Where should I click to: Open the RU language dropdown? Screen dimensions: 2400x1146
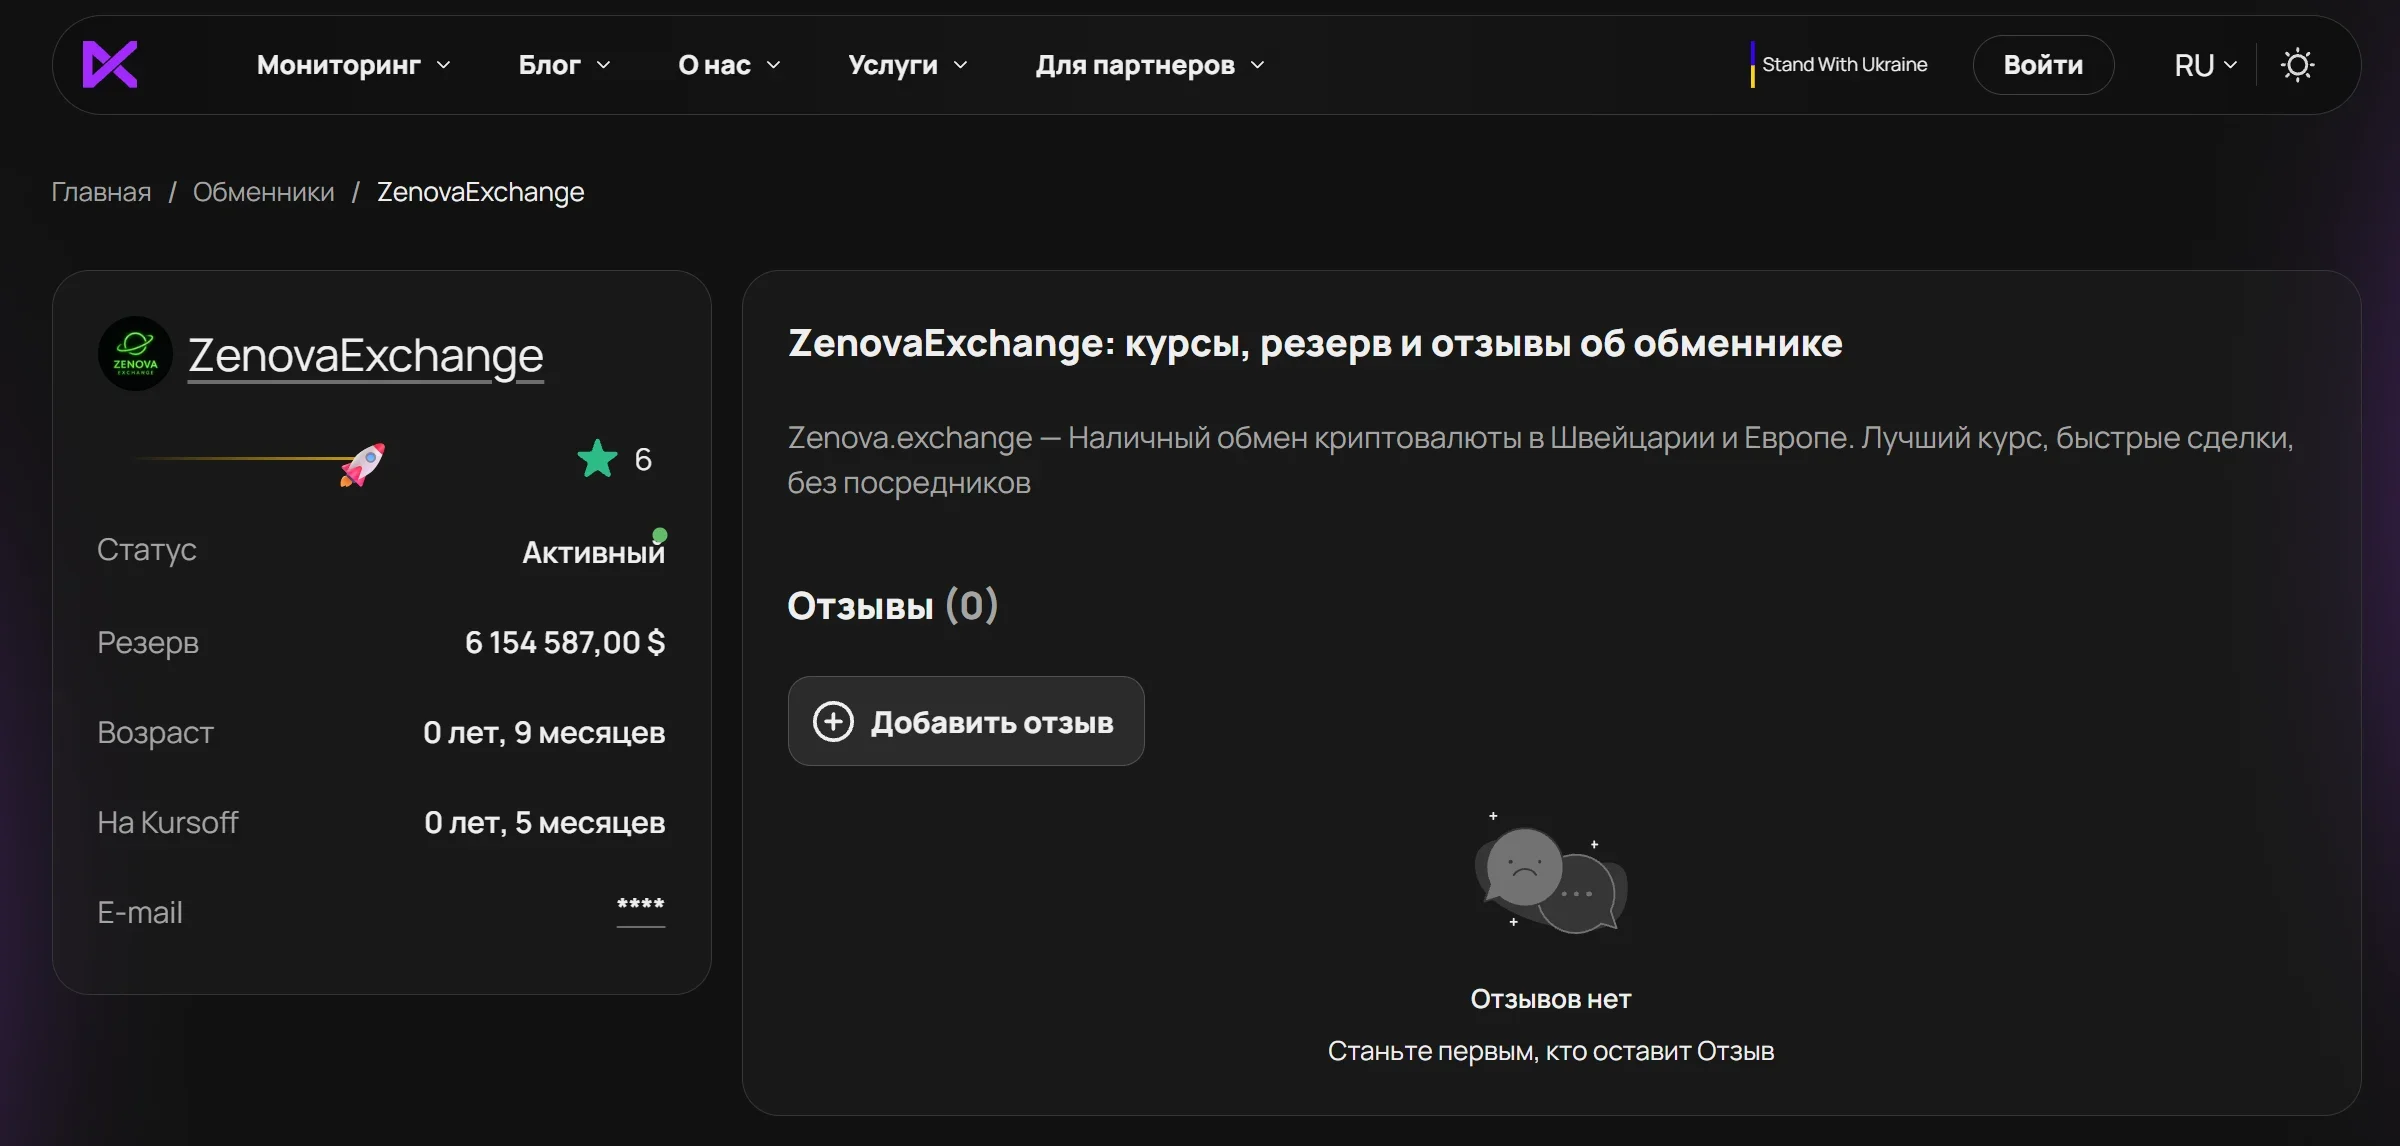tap(2205, 65)
